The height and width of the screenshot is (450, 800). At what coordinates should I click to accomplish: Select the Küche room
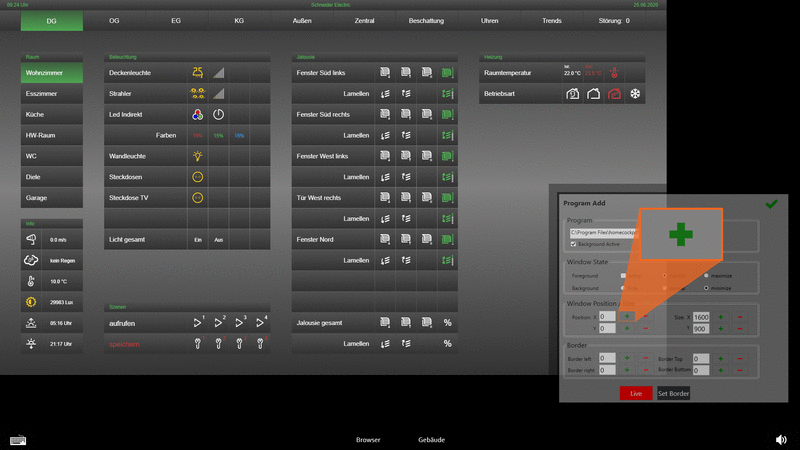(x=42, y=115)
